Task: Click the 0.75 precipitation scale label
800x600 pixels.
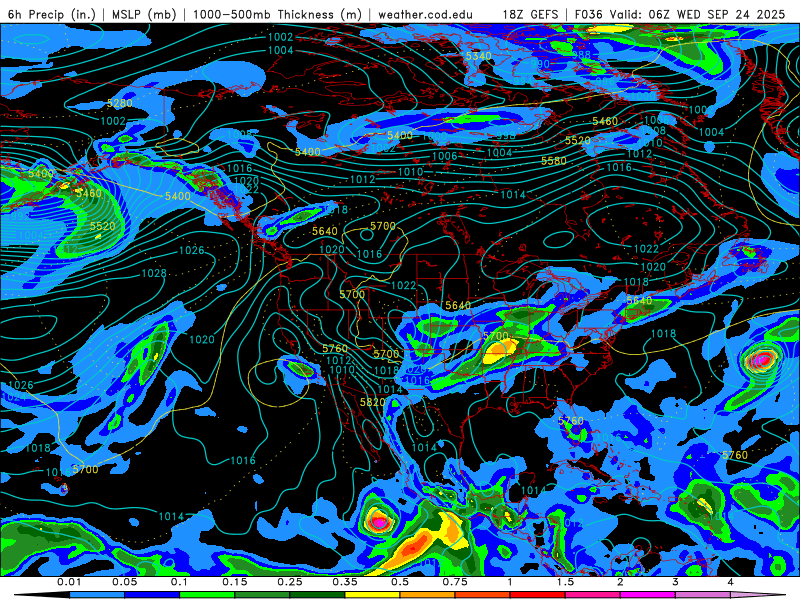Action: [455, 582]
